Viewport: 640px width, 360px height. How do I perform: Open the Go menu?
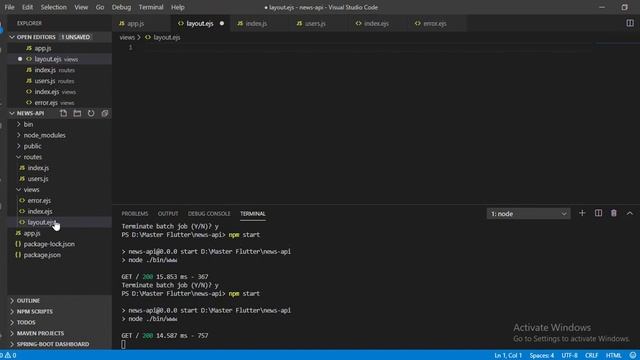(x=100, y=7)
